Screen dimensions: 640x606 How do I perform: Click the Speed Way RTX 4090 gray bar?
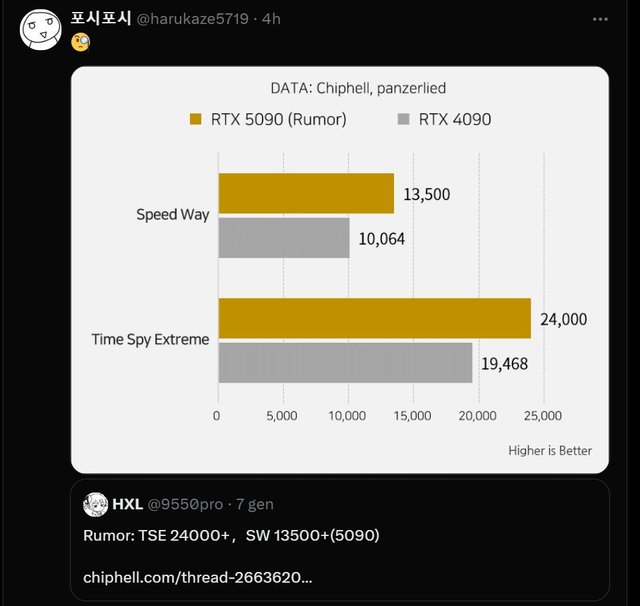tap(283, 238)
